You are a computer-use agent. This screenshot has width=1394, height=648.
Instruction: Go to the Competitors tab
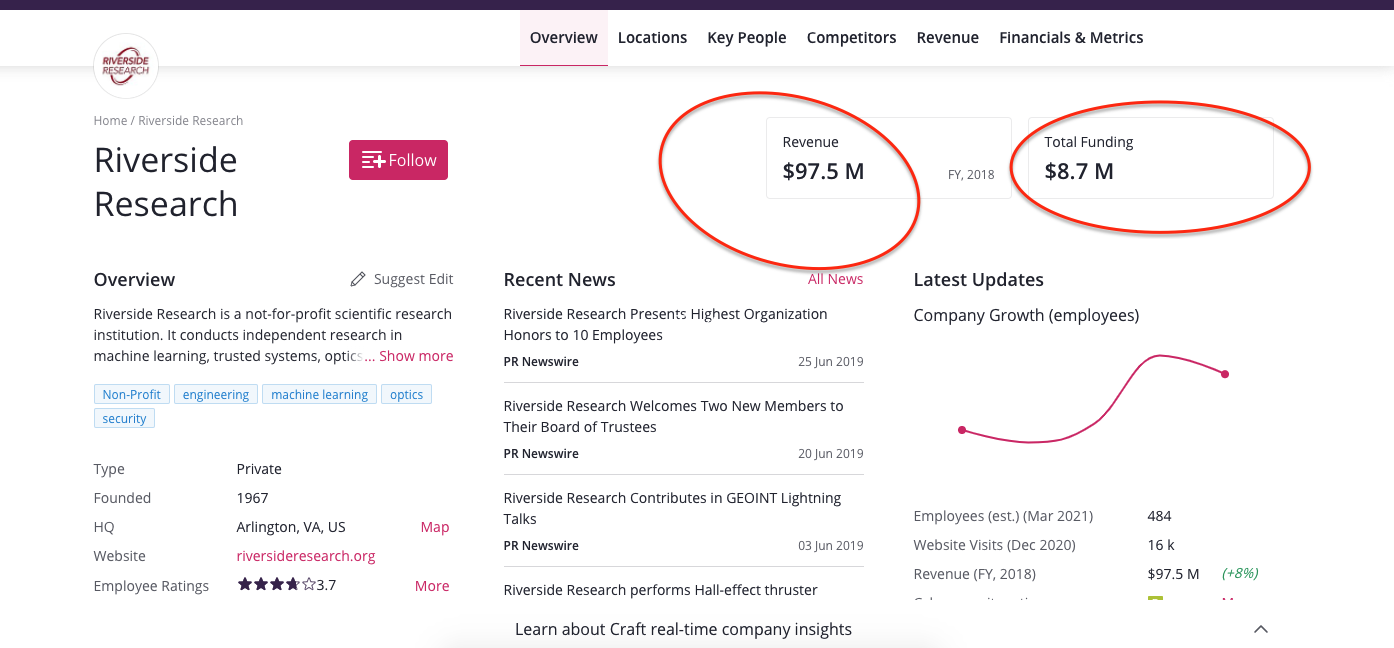852,38
